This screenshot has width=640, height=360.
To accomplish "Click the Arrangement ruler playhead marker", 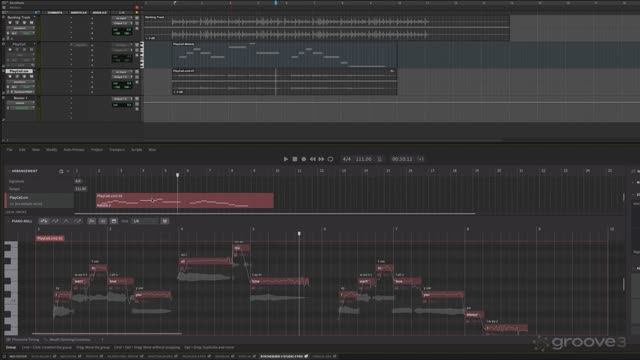I will click(x=178, y=175).
